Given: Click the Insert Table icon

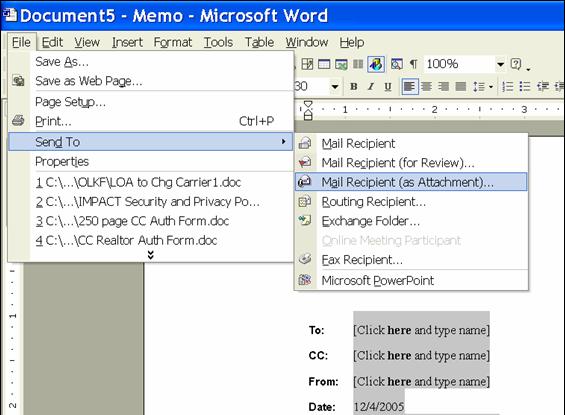Looking at the screenshot, I should 324,64.
